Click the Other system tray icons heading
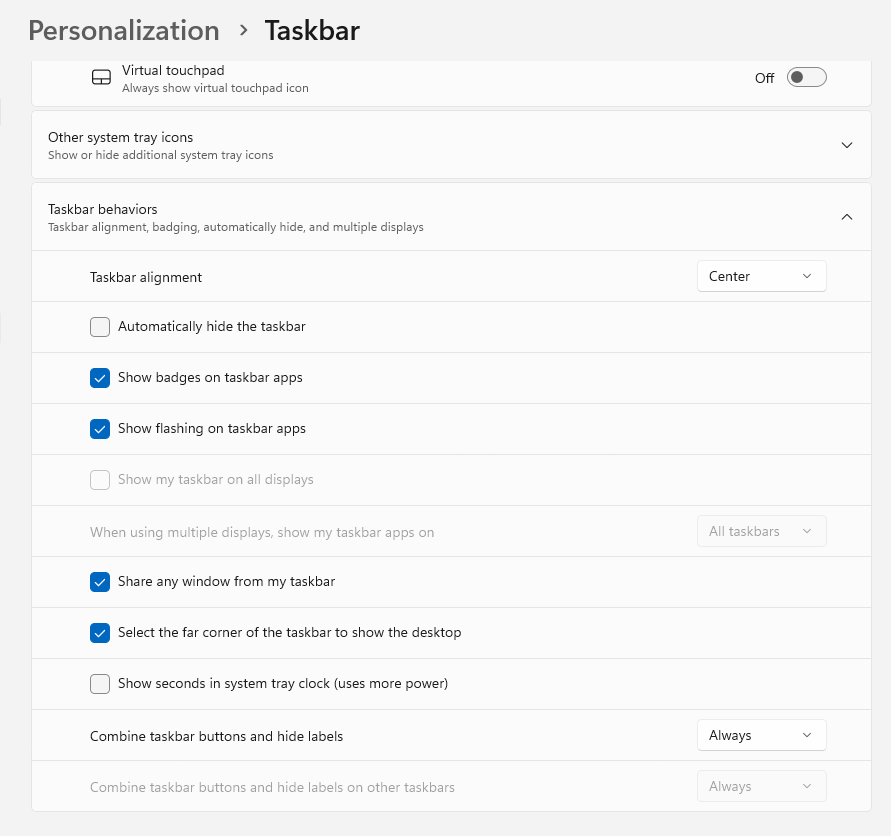 [x=120, y=138]
